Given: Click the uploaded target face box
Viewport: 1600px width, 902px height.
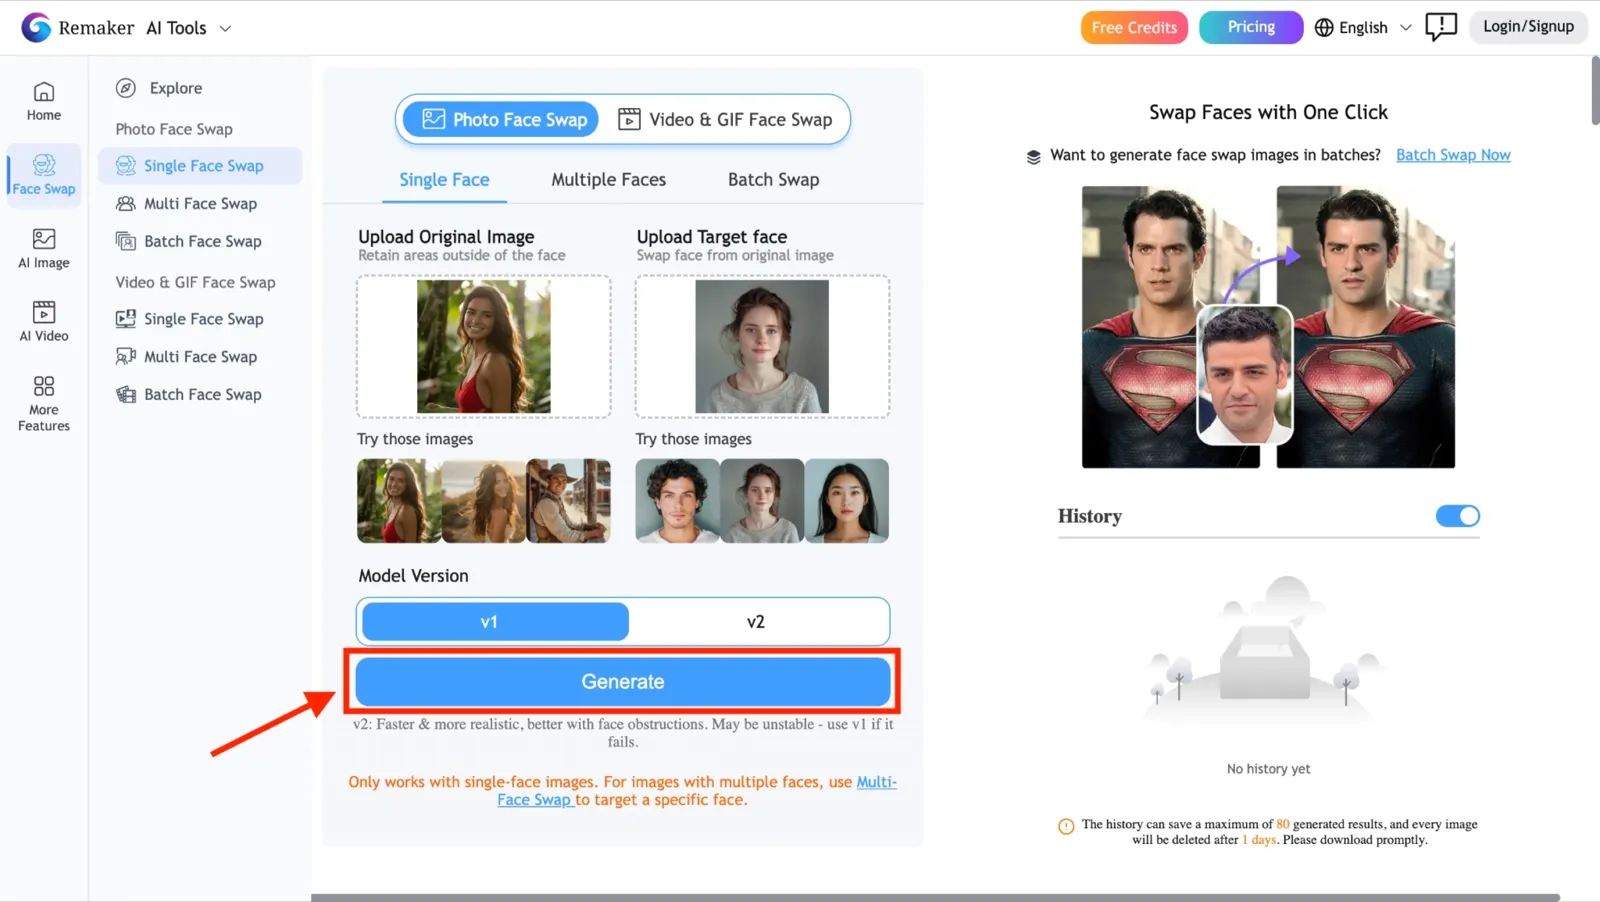Looking at the screenshot, I should (x=762, y=347).
